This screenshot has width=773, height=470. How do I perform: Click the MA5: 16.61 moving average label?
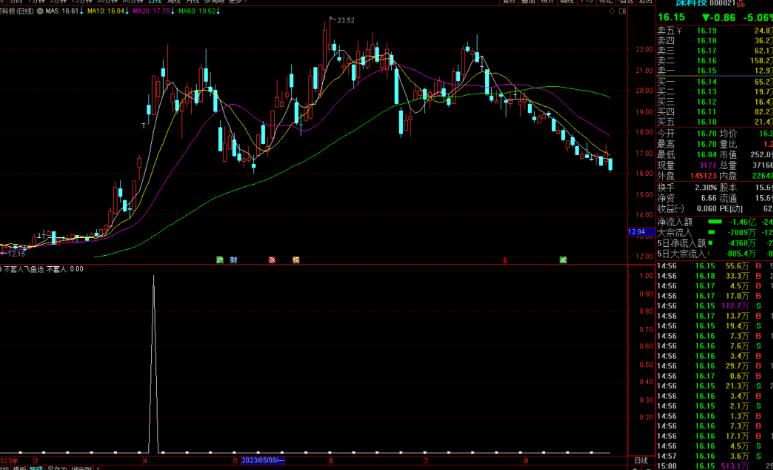[62, 11]
